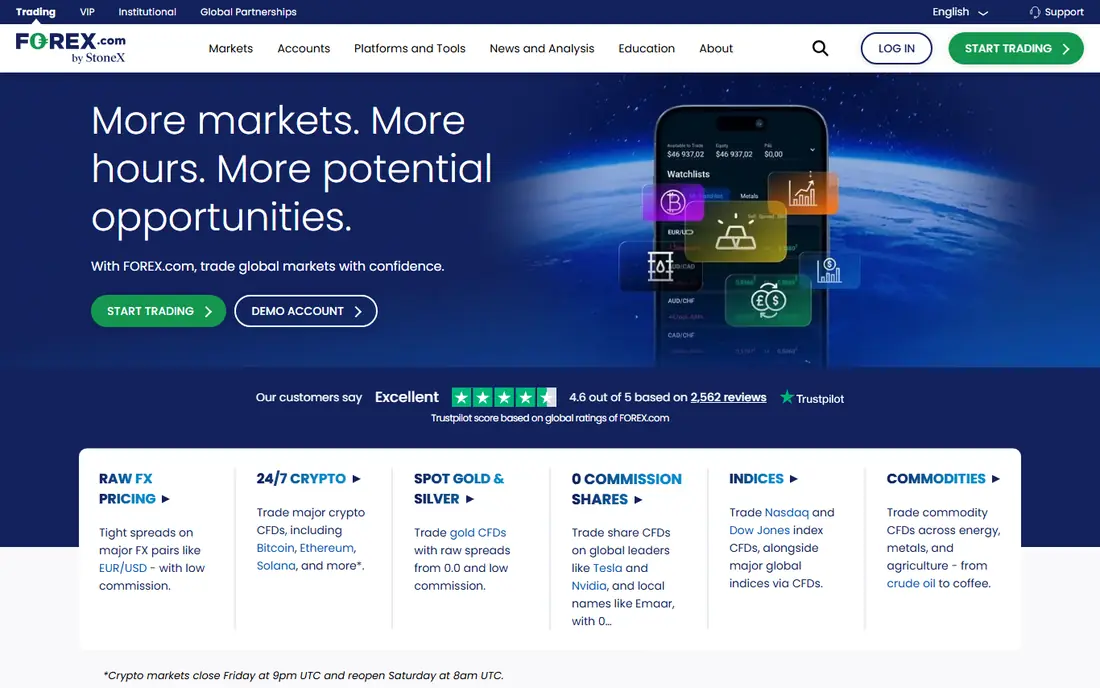Open the EUR/USD link
Screen dimensions: 1100x688
pos(123,568)
